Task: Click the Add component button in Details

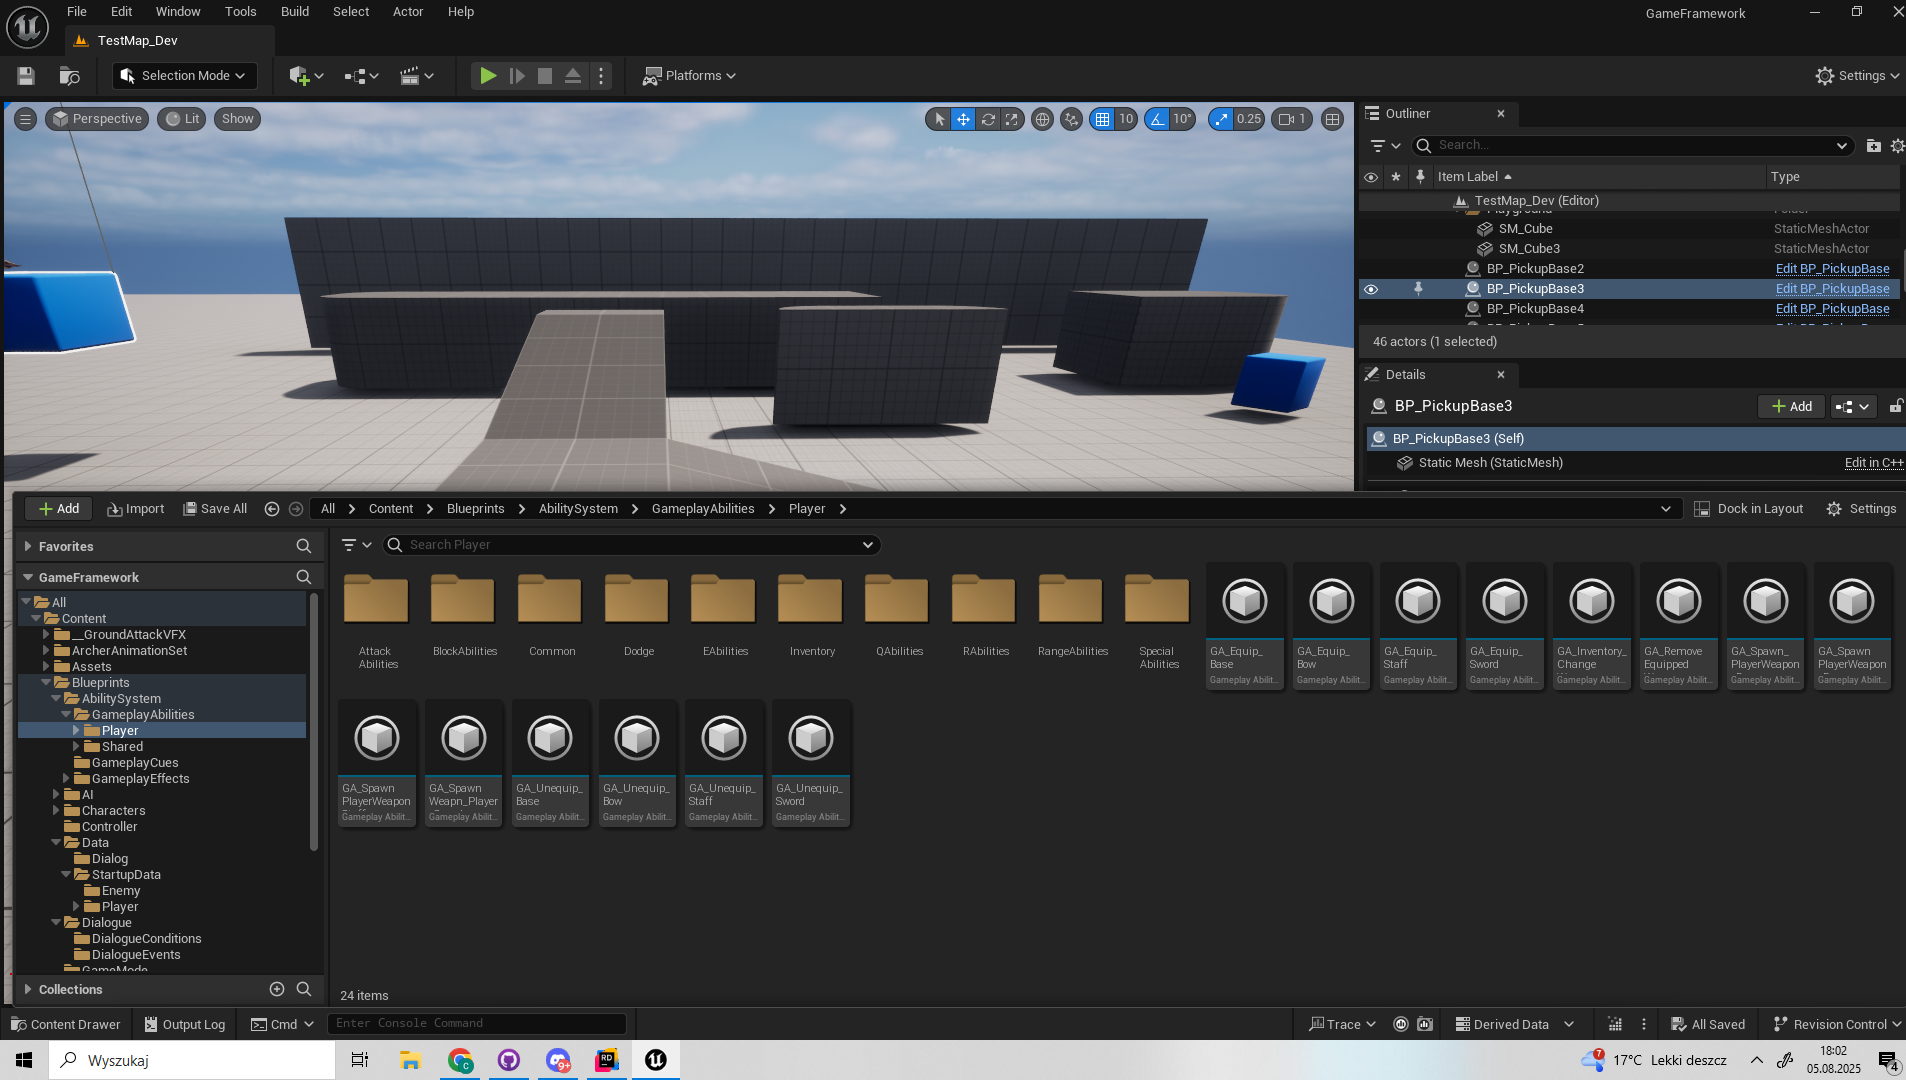Action: [x=1791, y=406]
